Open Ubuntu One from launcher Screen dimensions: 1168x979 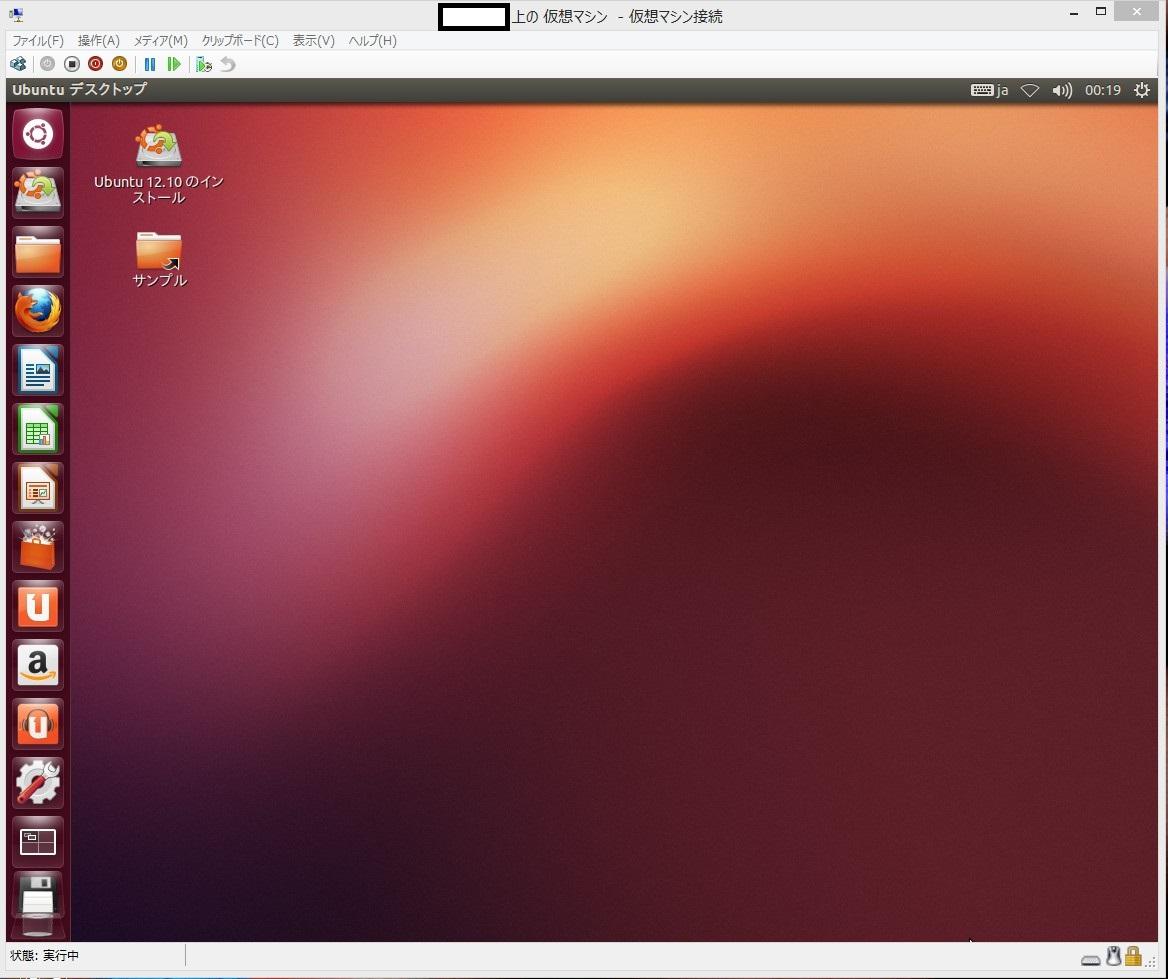pos(37,606)
